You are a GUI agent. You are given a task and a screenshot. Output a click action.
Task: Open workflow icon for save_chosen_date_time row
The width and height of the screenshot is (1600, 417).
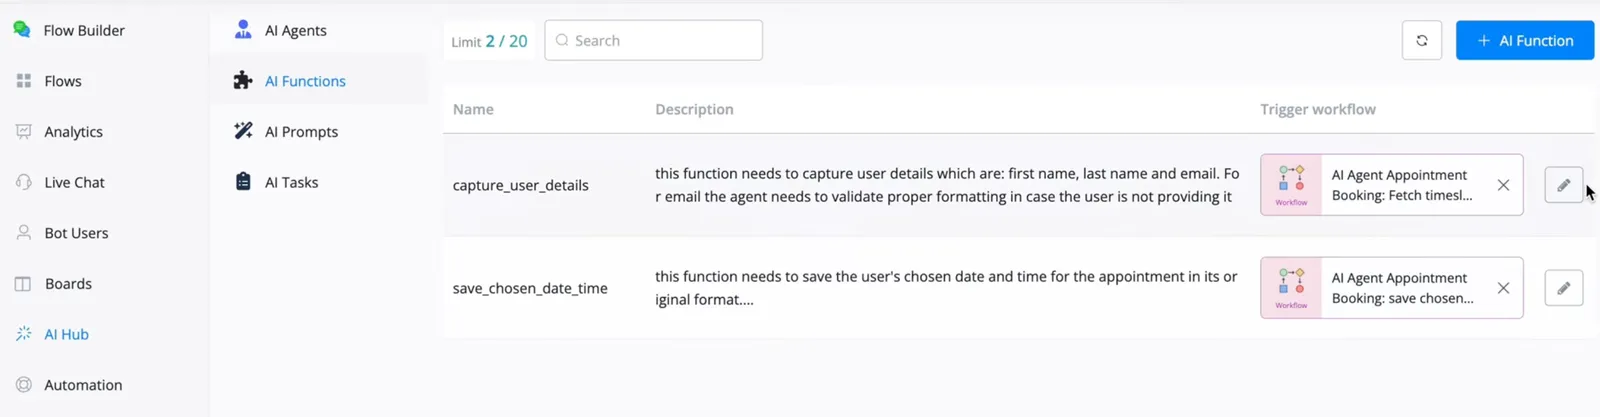(x=1291, y=288)
